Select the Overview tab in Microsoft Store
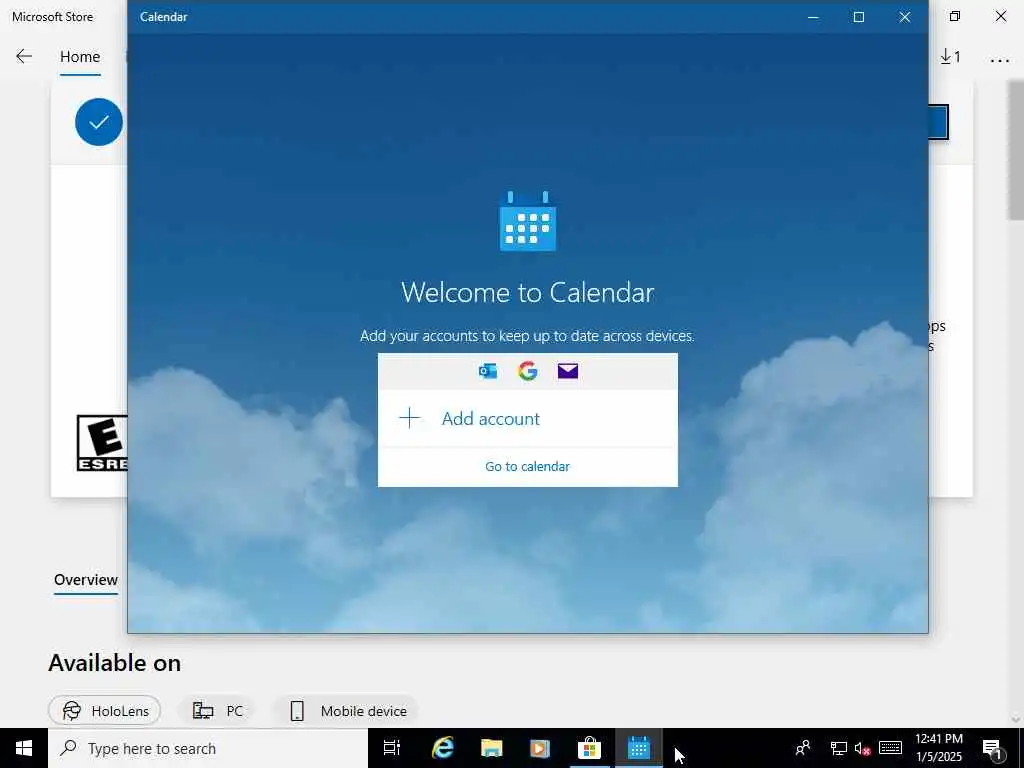 point(86,580)
